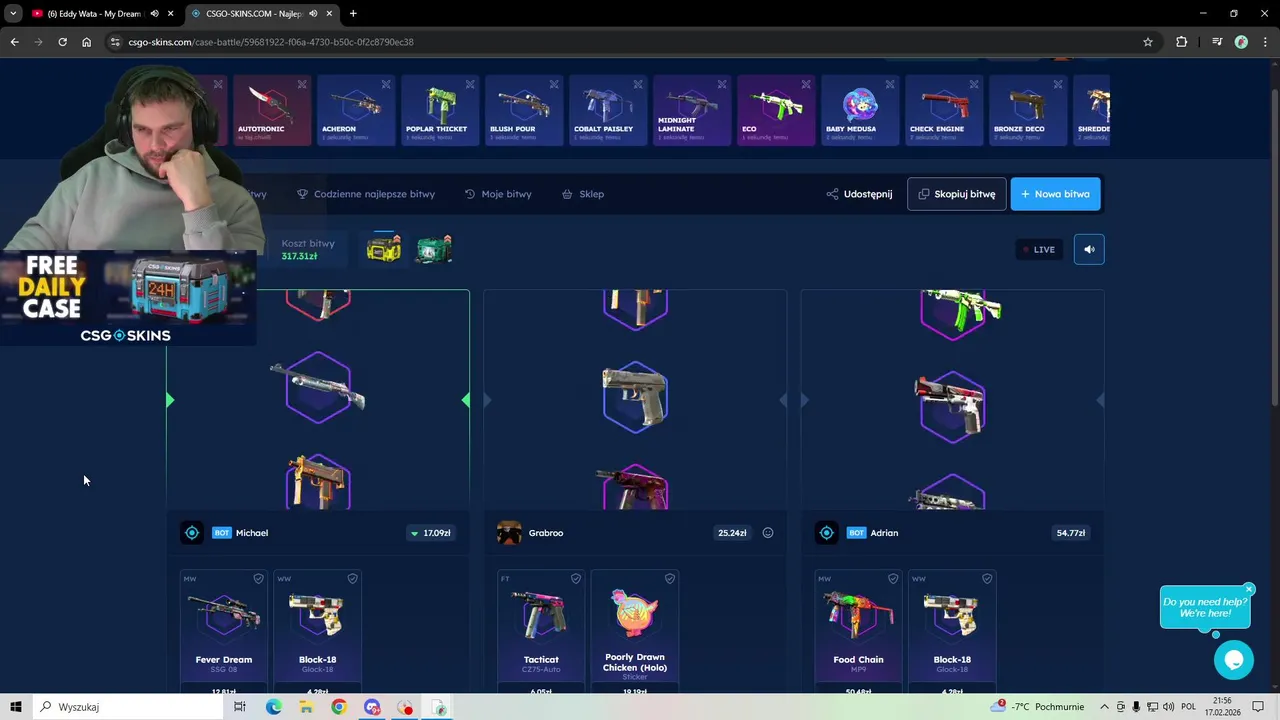
Task: Go back in the browser
Action: point(14,42)
